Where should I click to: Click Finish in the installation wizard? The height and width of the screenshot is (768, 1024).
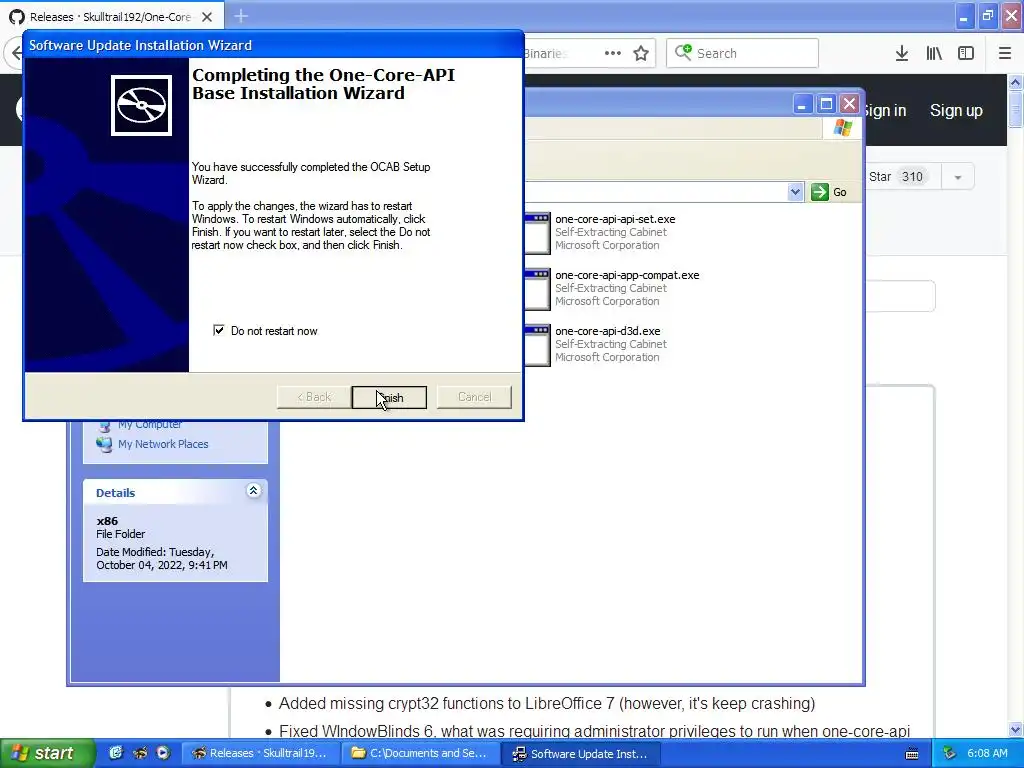389,397
